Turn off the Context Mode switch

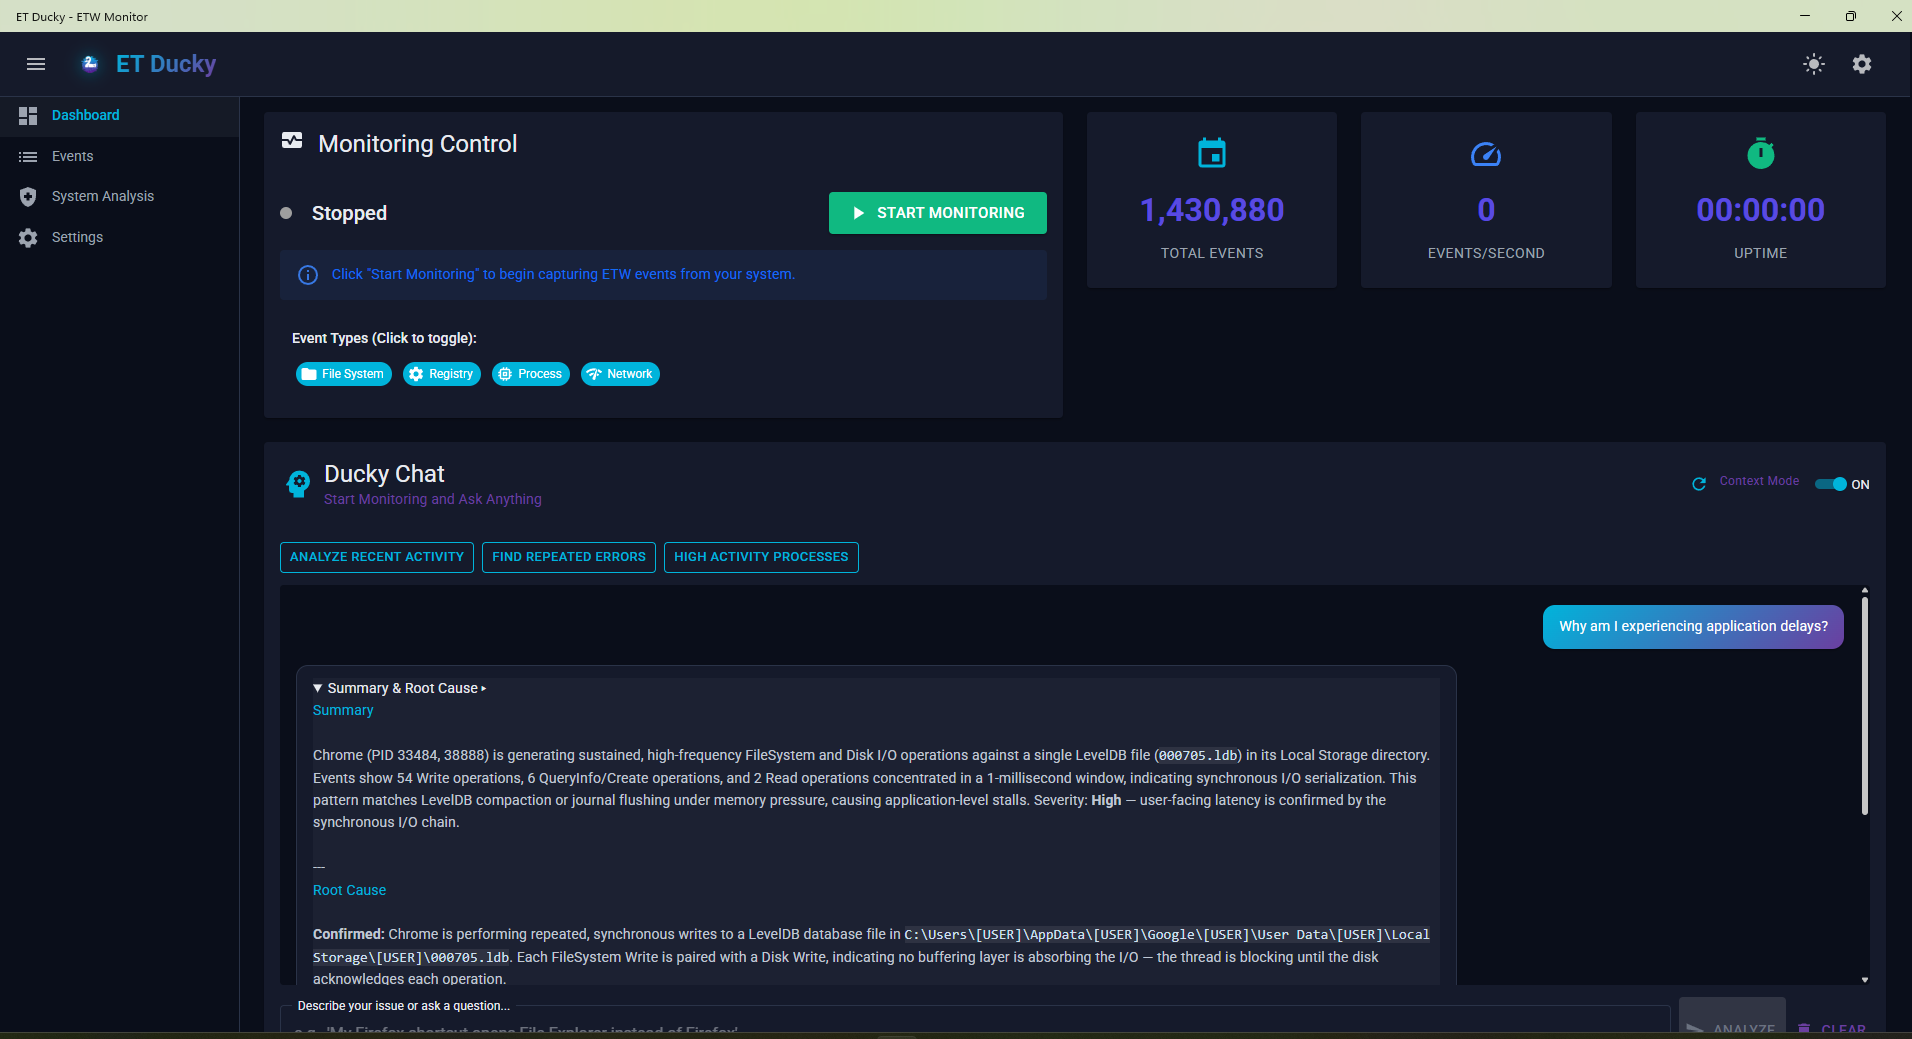pyautogui.click(x=1831, y=484)
